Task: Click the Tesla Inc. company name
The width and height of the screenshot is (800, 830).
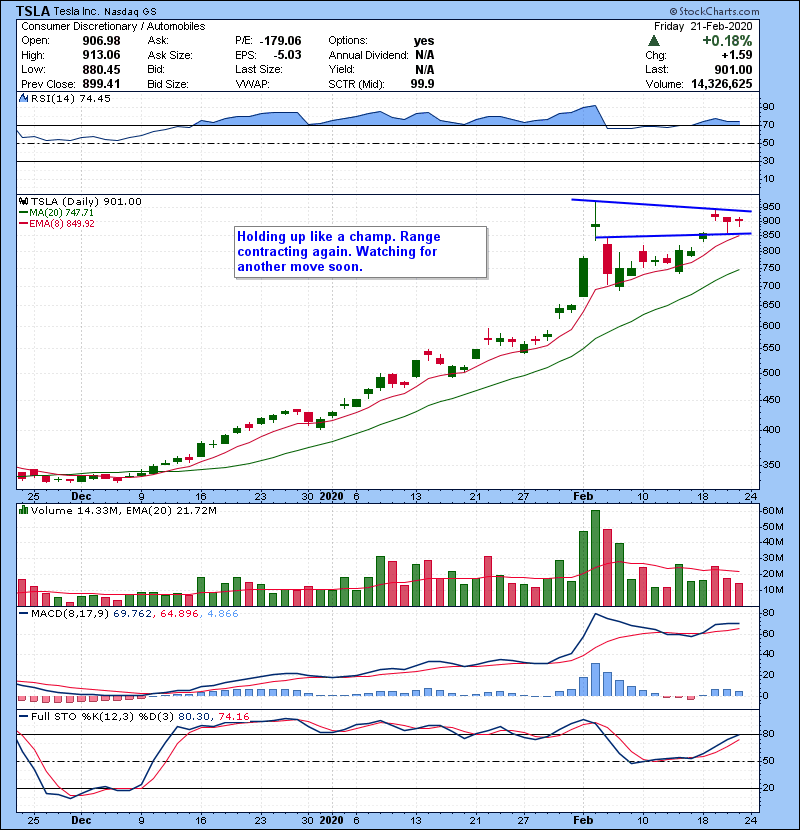Action: click(x=76, y=11)
